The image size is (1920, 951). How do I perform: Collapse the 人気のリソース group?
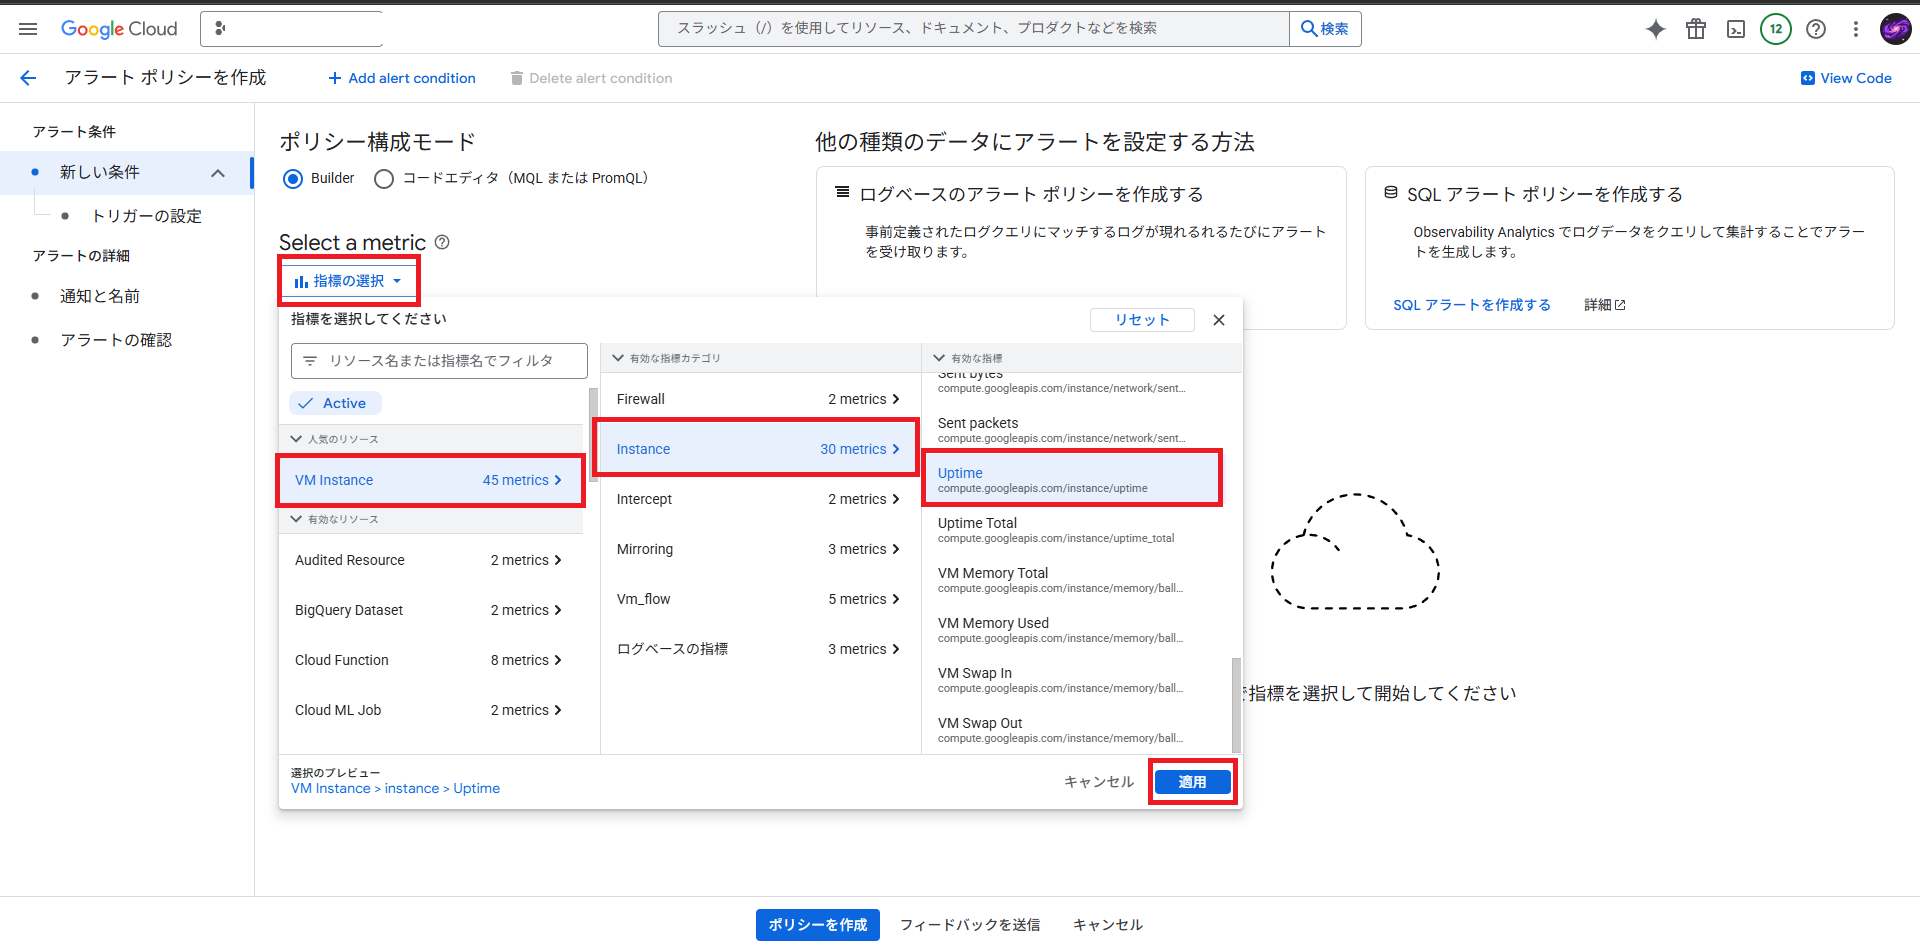click(296, 439)
